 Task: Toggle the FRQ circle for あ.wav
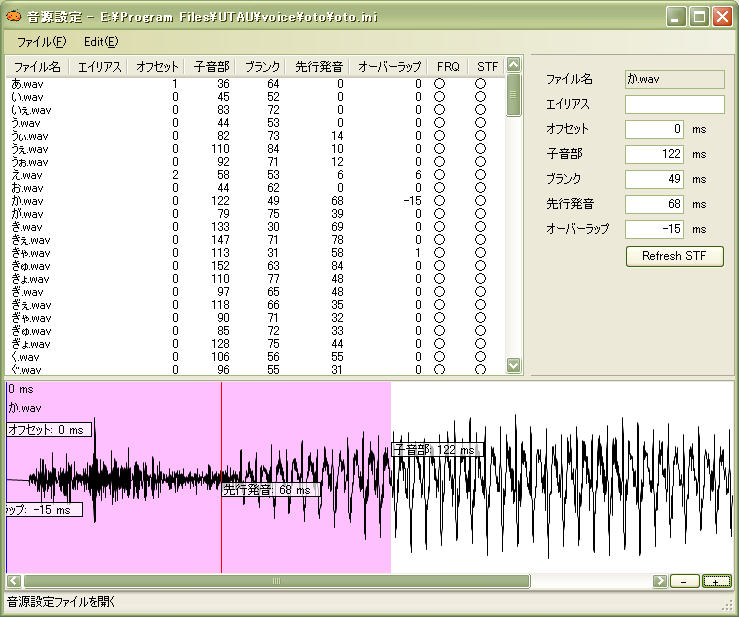[439, 84]
